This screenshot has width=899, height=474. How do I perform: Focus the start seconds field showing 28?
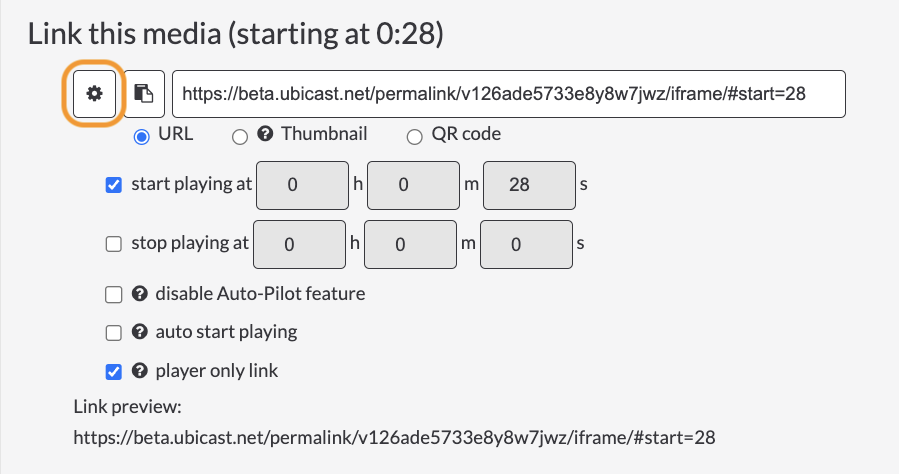[529, 185]
